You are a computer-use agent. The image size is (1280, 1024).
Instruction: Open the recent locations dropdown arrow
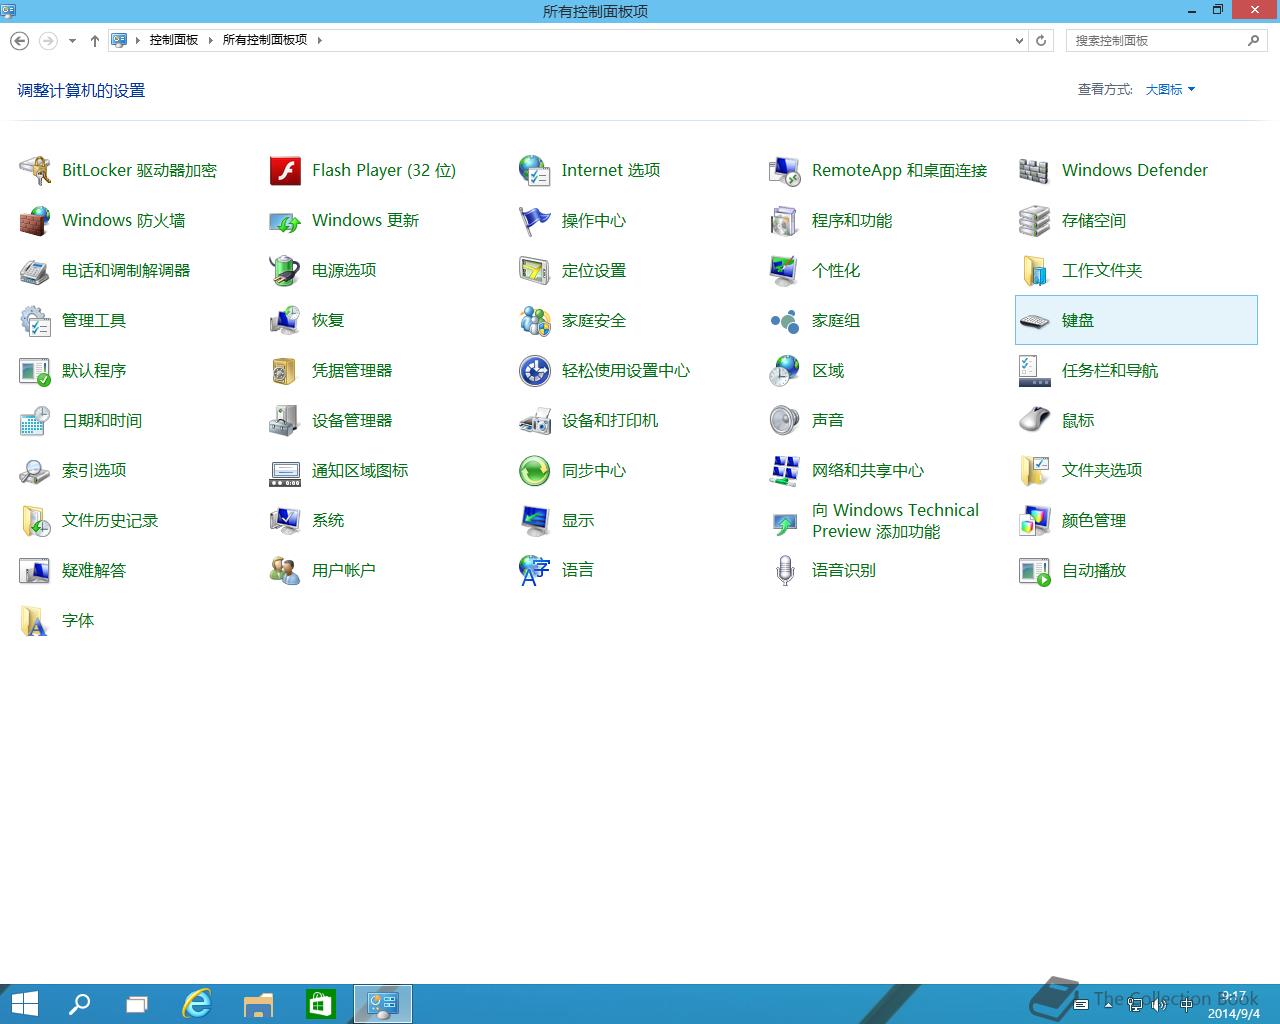tap(72, 41)
